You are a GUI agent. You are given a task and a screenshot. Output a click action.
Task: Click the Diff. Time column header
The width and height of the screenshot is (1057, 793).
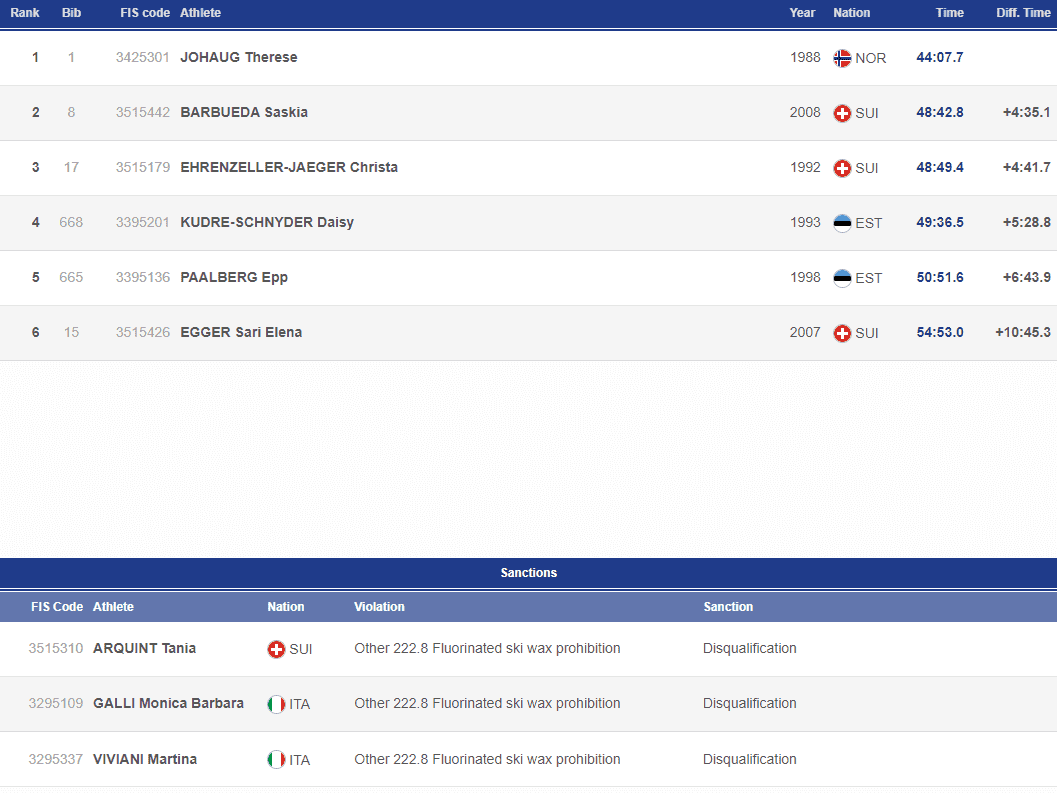click(x=1023, y=13)
